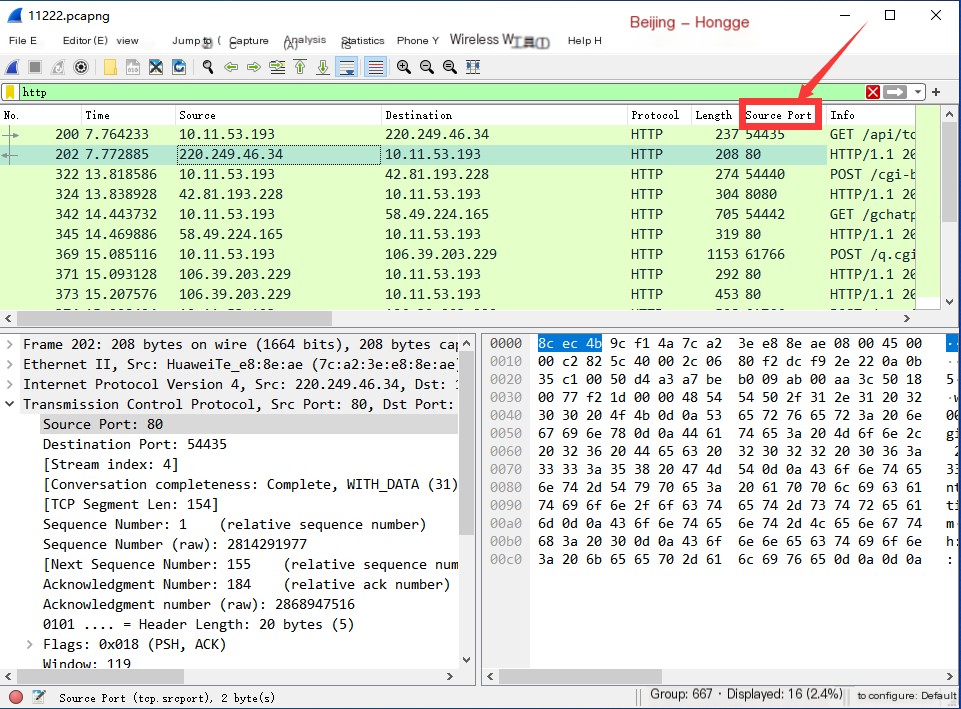Viewport: 961px width, 709px height.
Task: Click configuration profile Default in status bar
Action: [x=906, y=696]
